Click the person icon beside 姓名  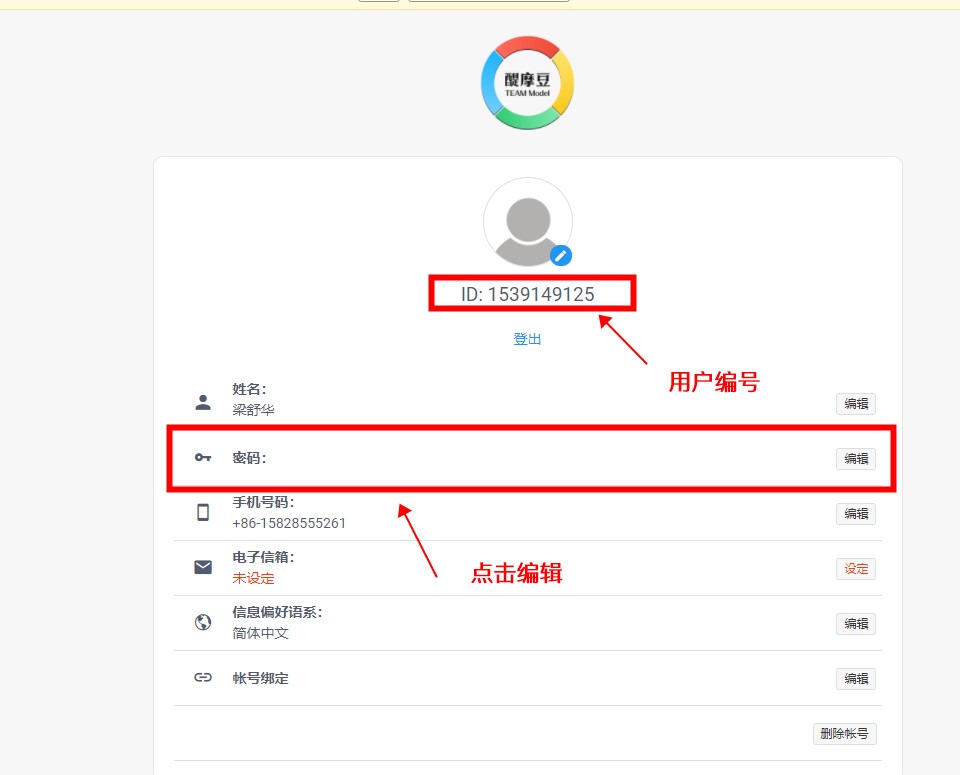203,403
